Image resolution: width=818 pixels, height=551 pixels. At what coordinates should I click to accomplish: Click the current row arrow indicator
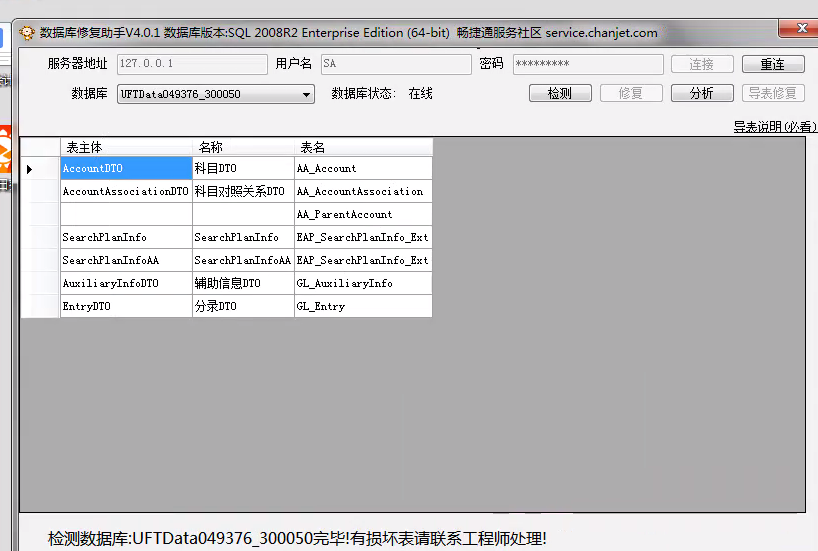(30, 169)
